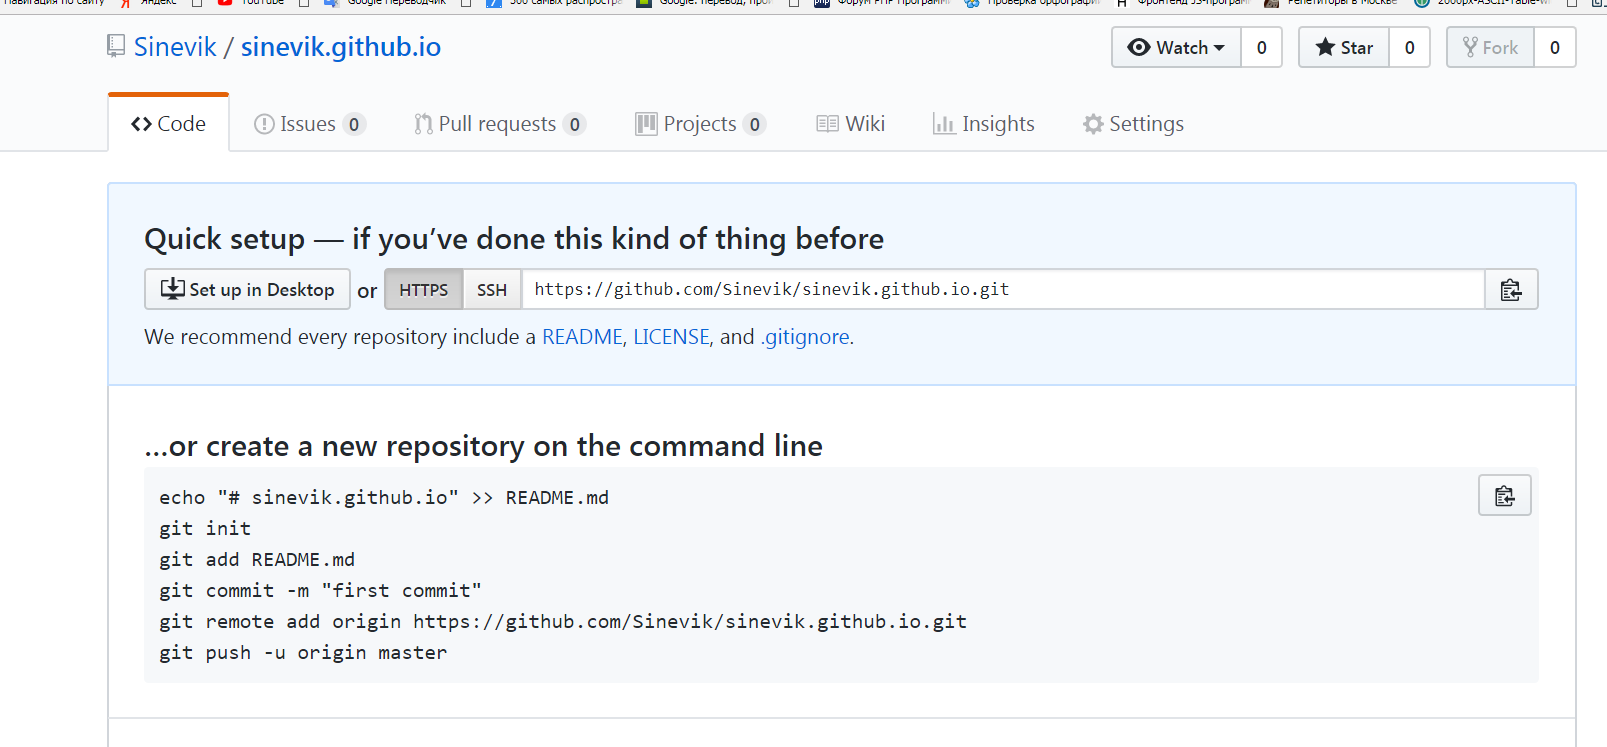Viewport: 1607px width, 747px height.
Task: Star the repository
Action: pyautogui.click(x=1344, y=47)
